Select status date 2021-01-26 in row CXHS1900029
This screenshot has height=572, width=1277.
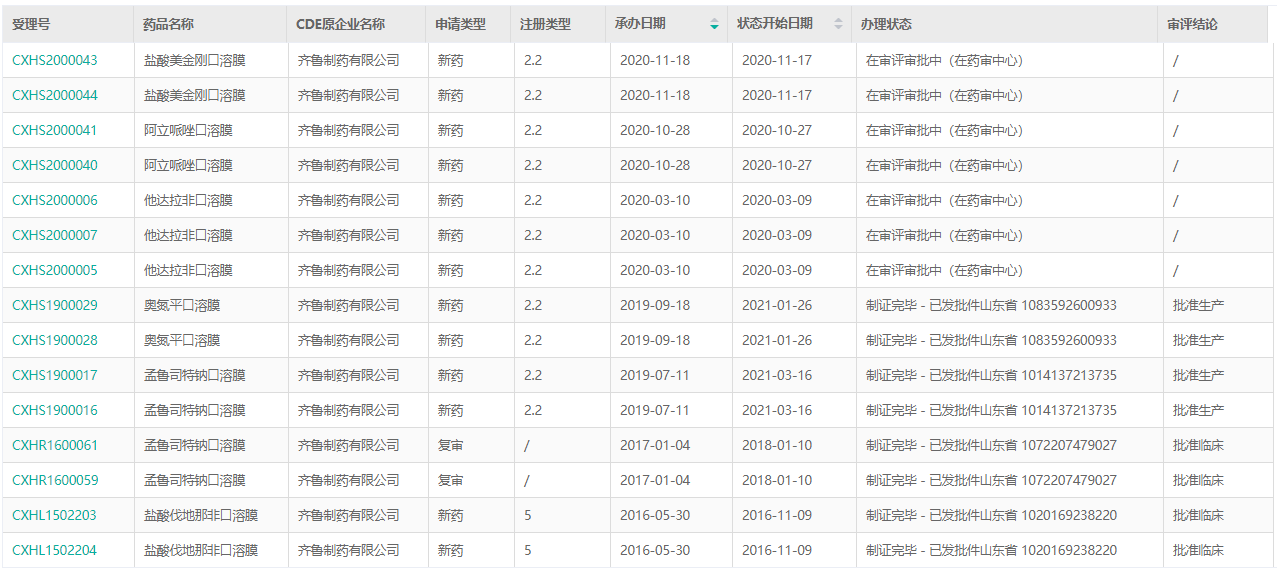coord(777,305)
